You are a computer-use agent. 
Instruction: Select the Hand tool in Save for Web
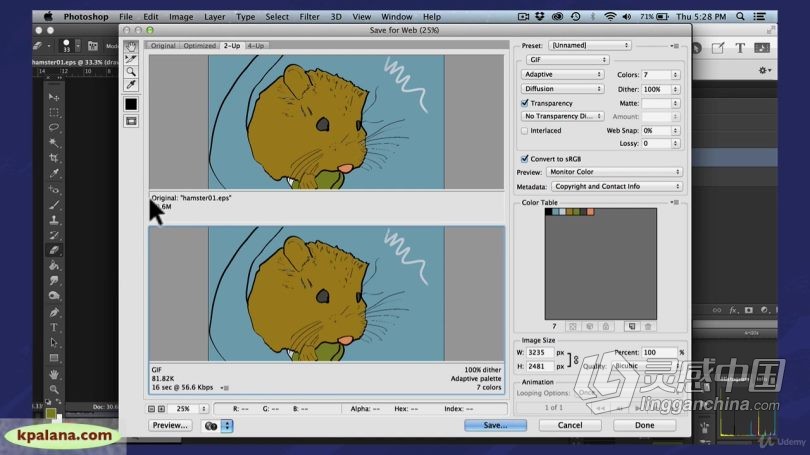click(131, 46)
